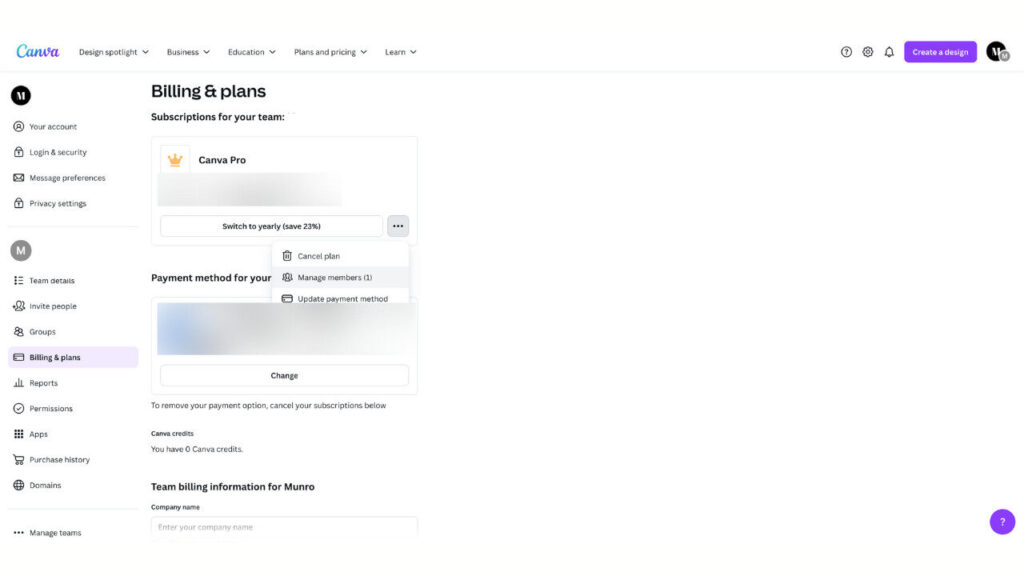Open Manage teams

point(55,532)
